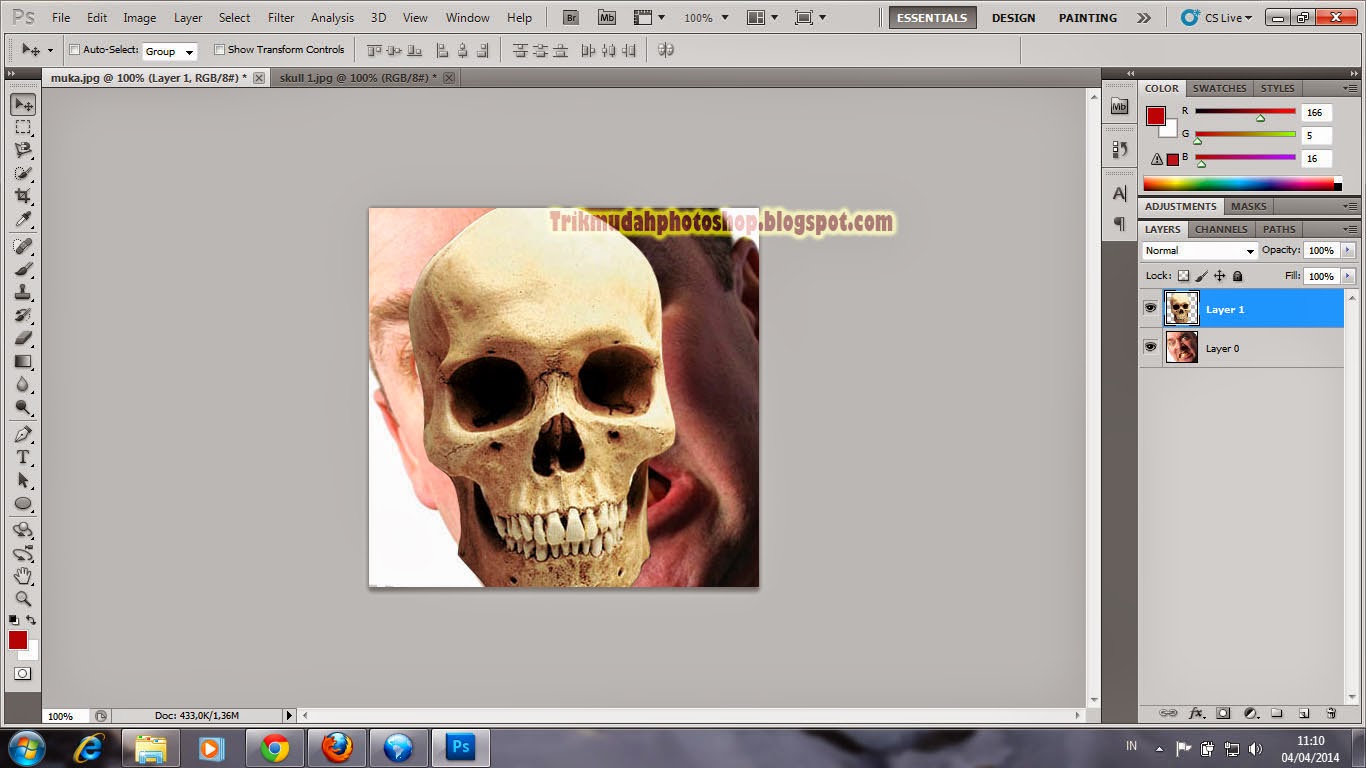The width and height of the screenshot is (1366, 768).
Task: Enable the Auto-Select checkbox
Action: [x=74, y=50]
